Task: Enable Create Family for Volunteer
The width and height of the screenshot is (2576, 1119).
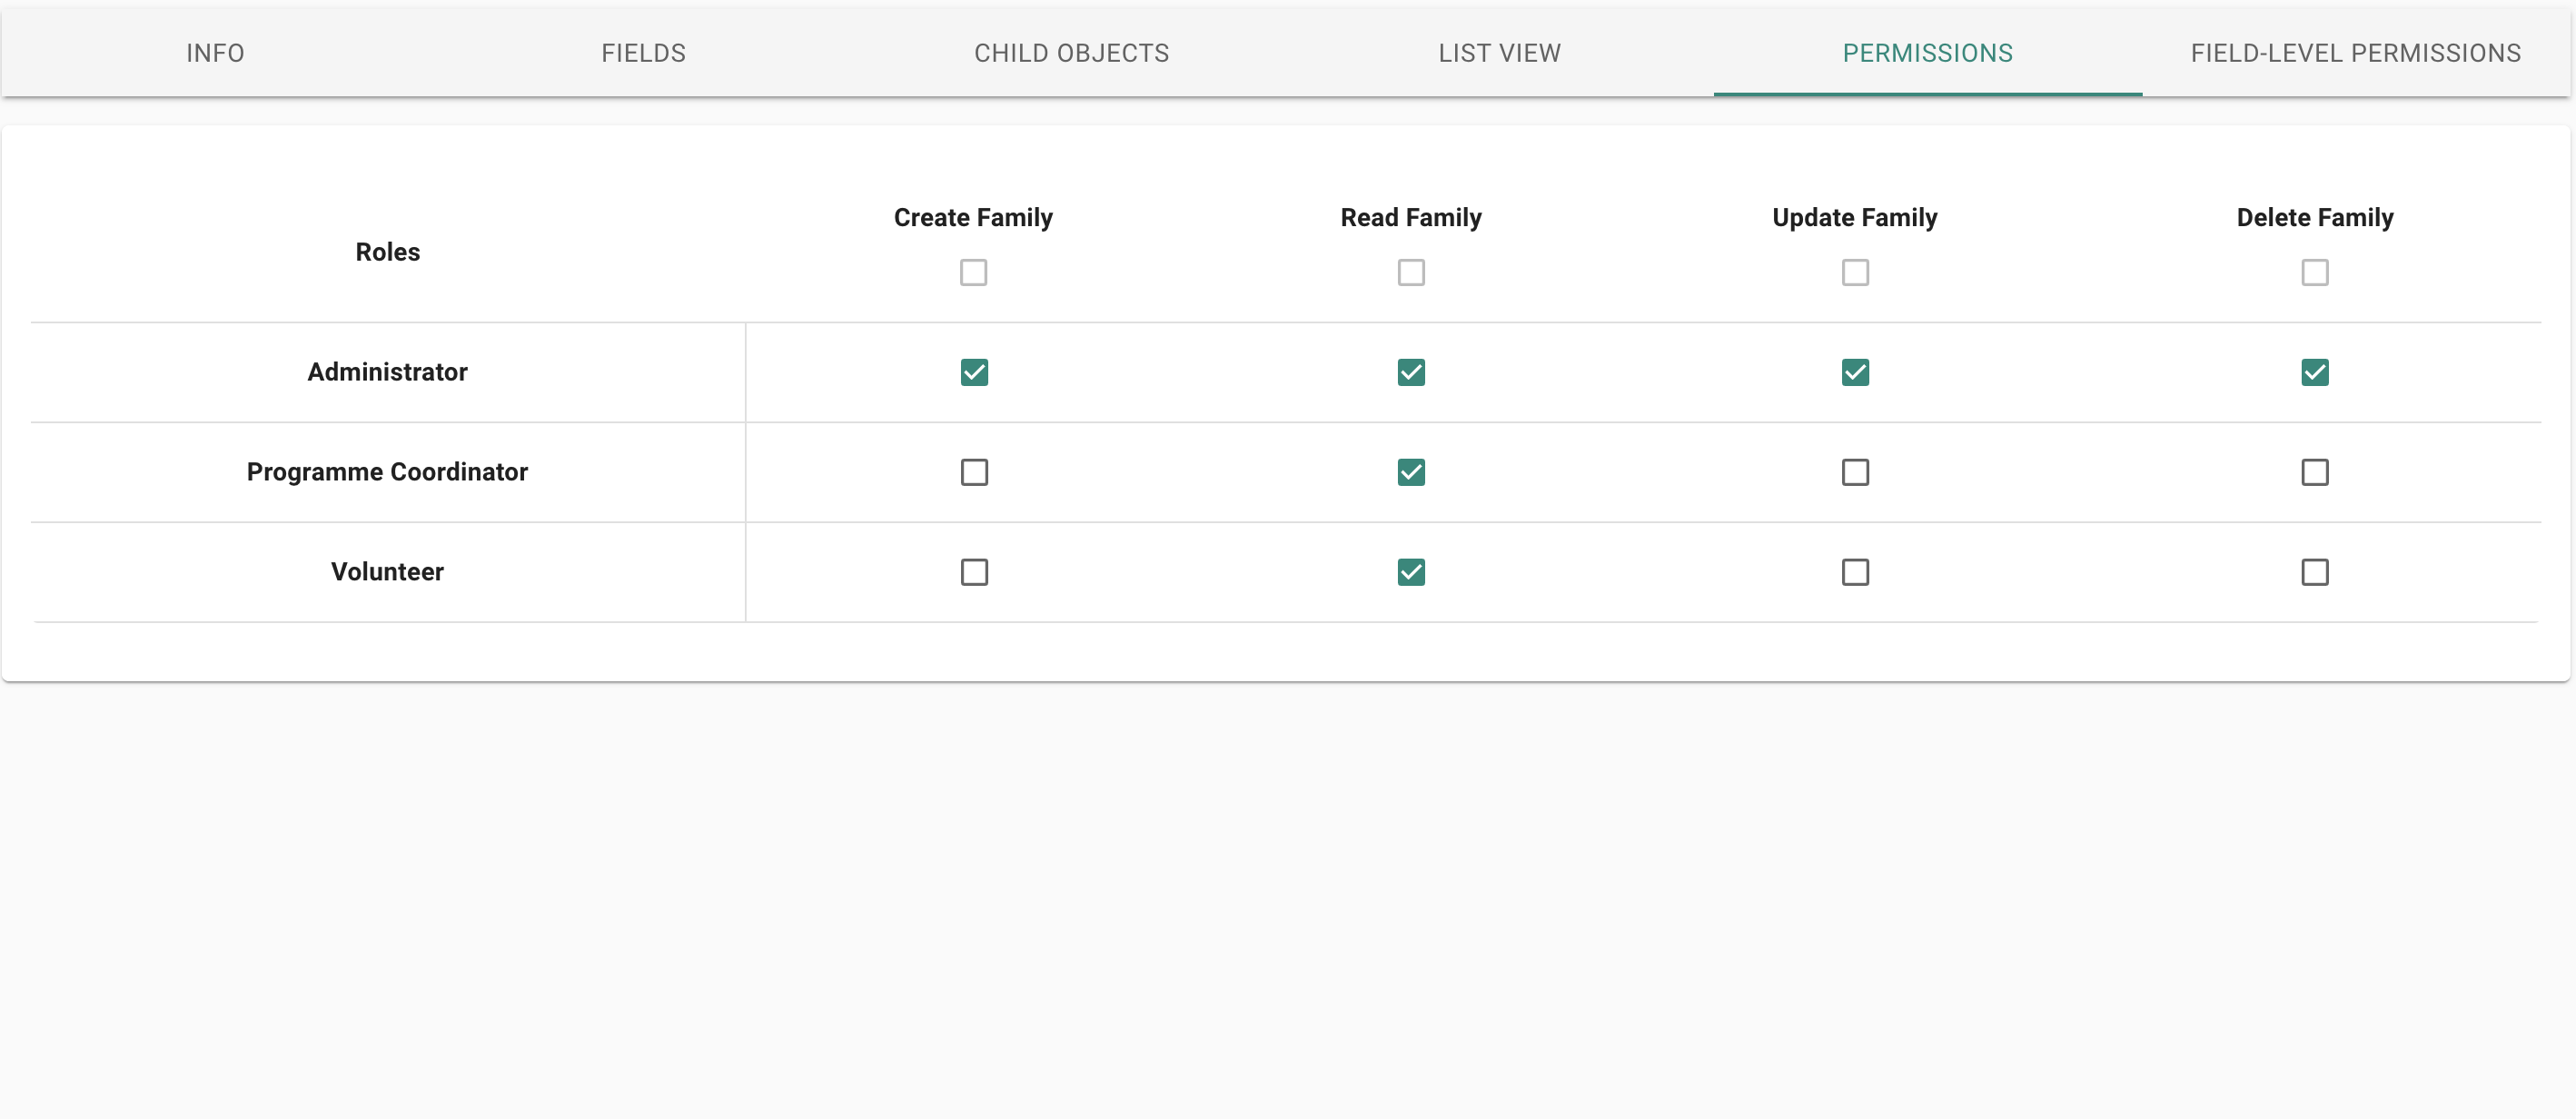Action: coord(974,572)
